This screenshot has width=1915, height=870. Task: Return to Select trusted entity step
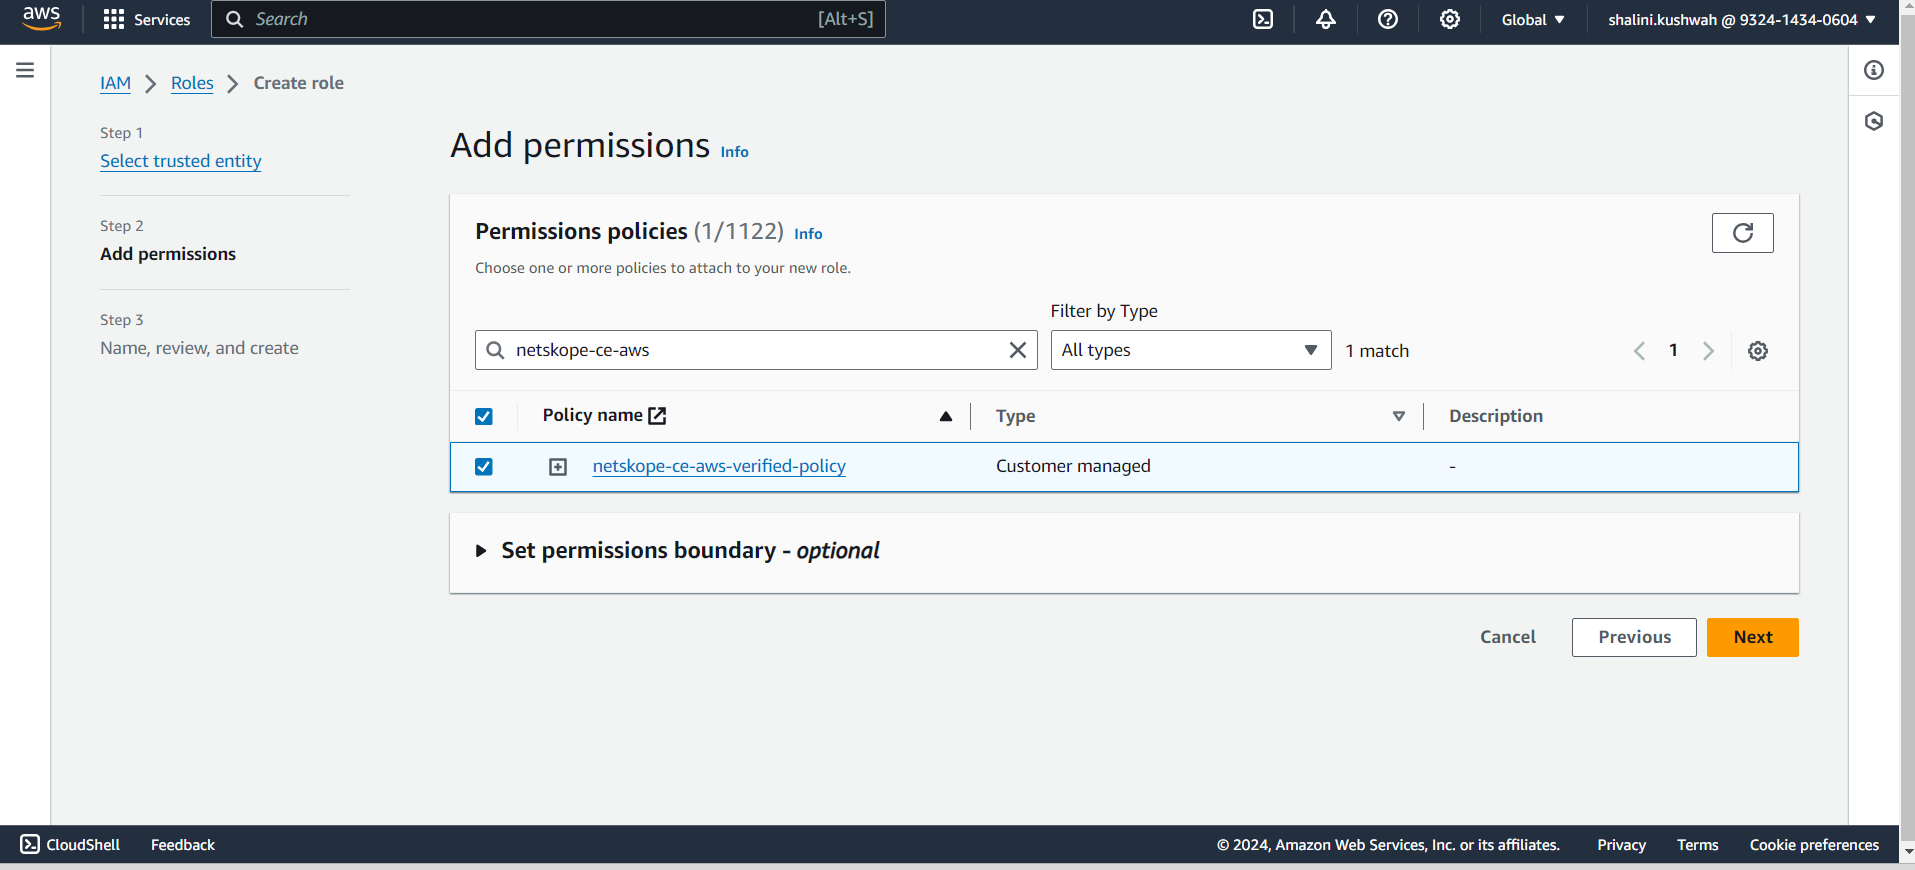click(x=180, y=161)
